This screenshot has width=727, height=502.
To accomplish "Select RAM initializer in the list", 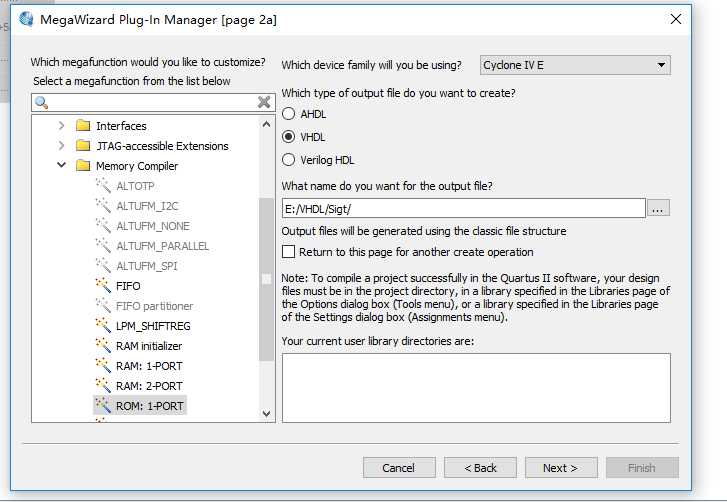I will pos(149,346).
